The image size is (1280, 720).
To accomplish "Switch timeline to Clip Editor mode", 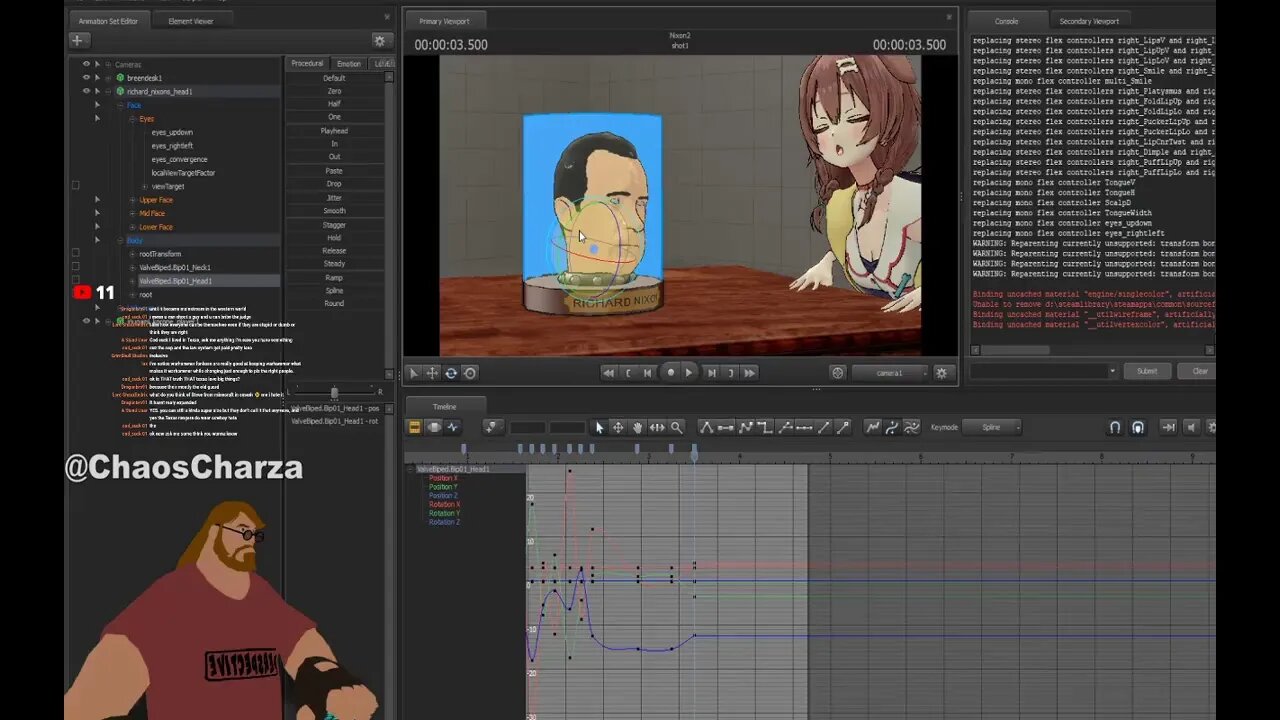I will pos(415,427).
